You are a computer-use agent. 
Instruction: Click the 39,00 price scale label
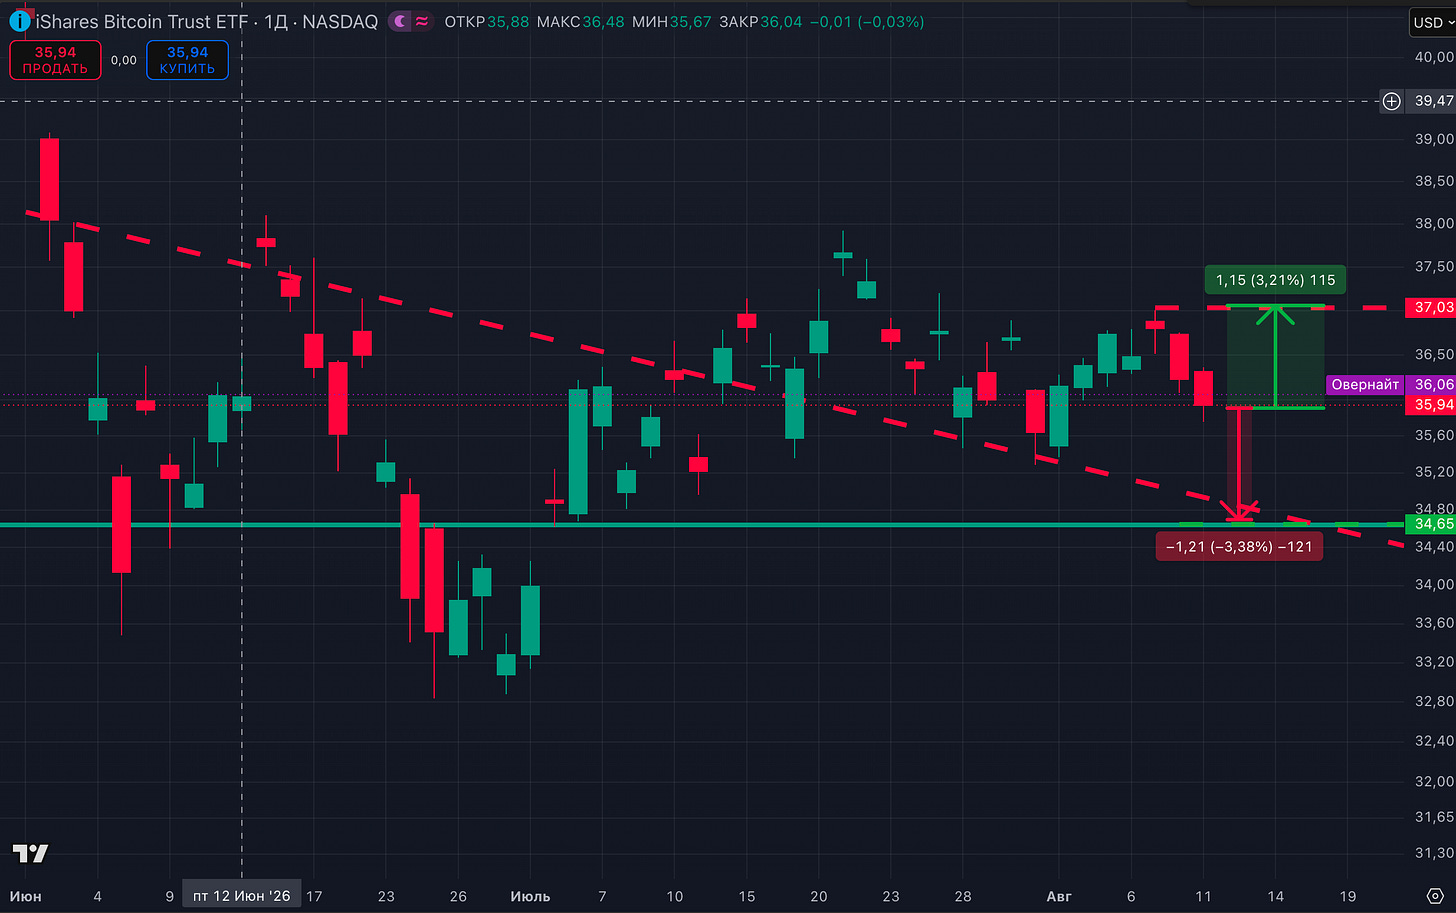(x=1434, y=139)
